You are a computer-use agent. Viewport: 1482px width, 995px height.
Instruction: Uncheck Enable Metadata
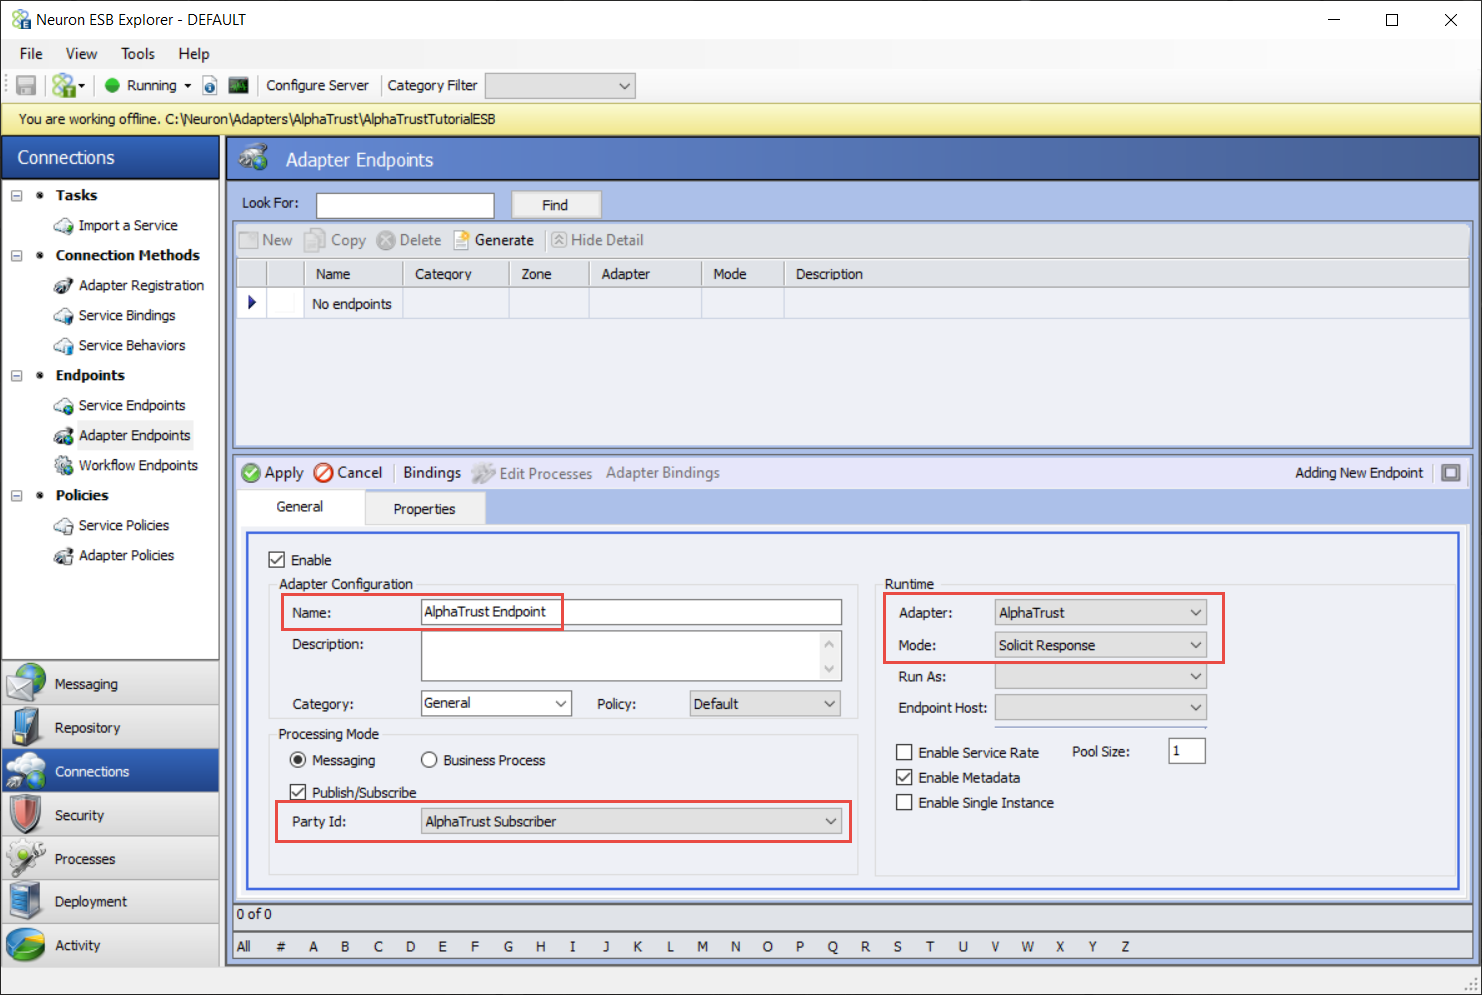pos(904,777)
